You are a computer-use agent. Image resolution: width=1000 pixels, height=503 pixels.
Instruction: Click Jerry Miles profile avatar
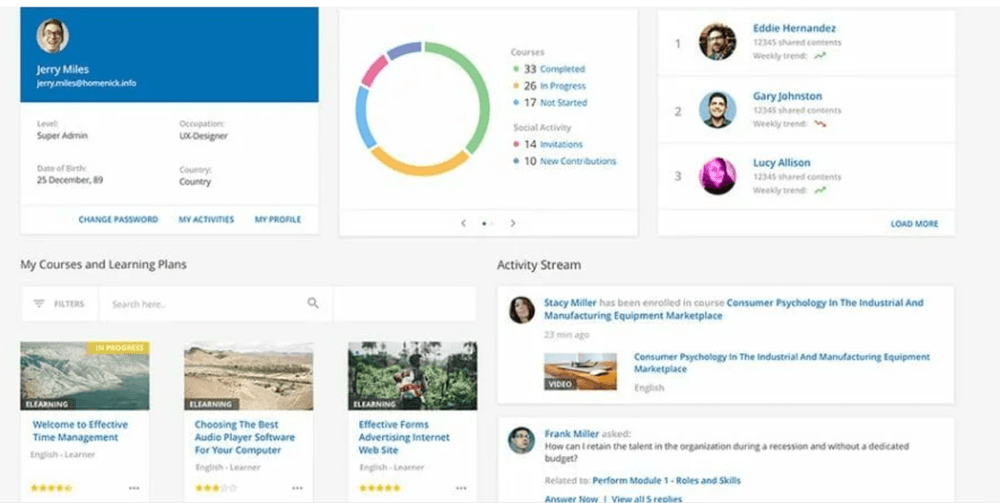[x=53, y=36]
